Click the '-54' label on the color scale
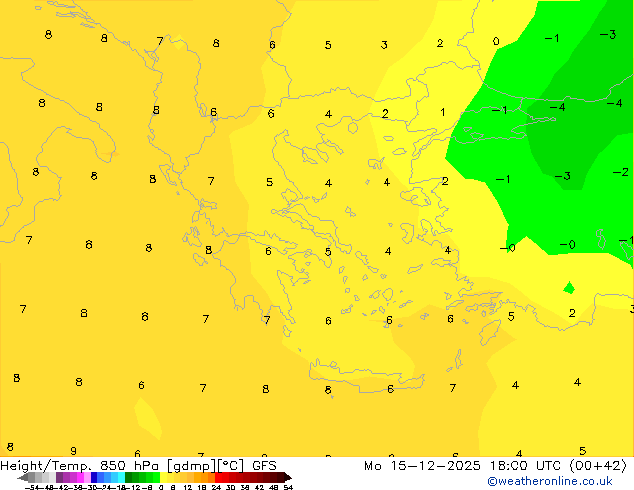634x490 pixels. pyautogui.click(x=30, y=487)
